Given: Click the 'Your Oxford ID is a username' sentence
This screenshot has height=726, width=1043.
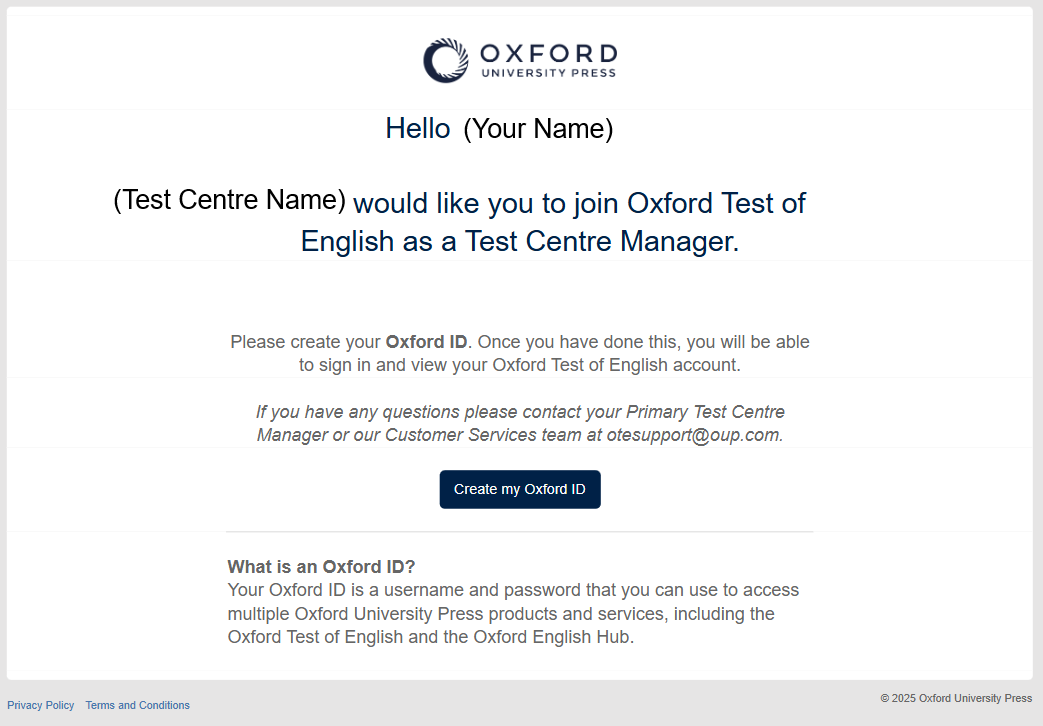Looking at the screenshot, I should click(x=513, y=590).
